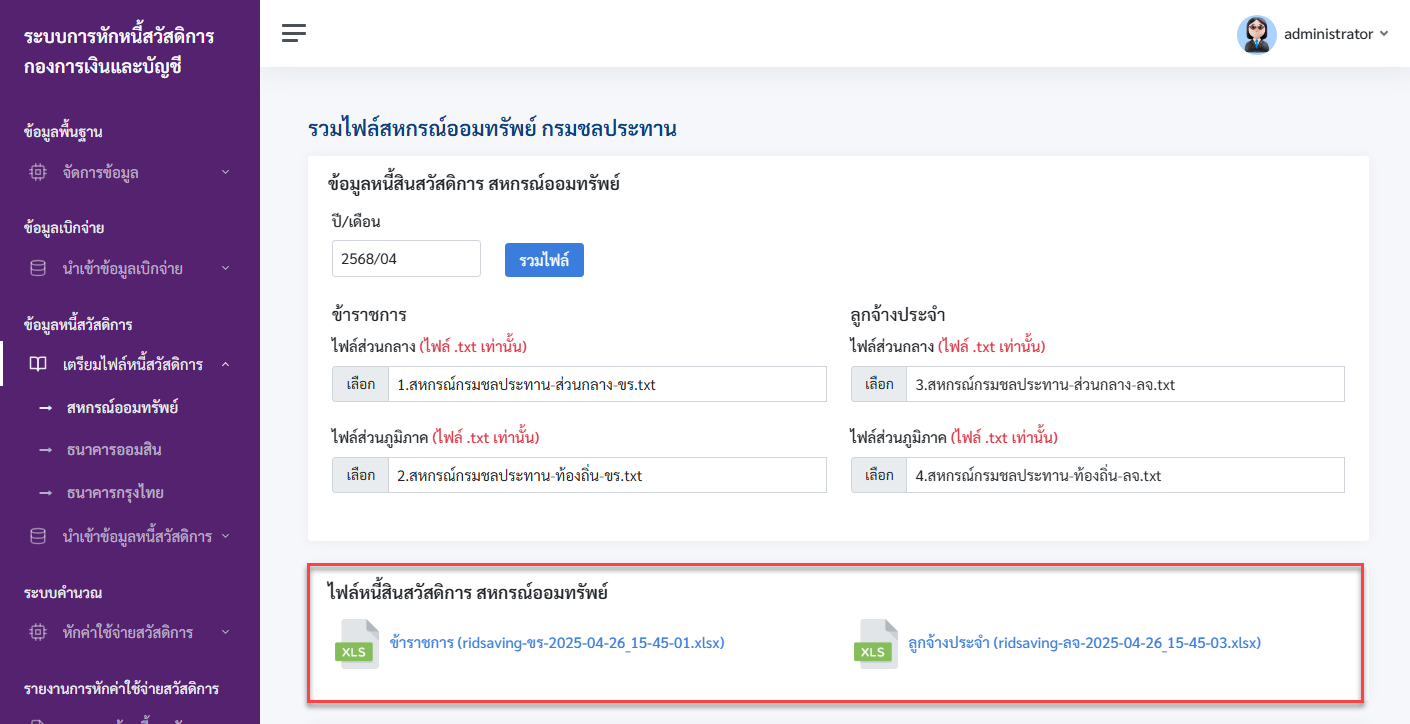Click the chip icon beside หักค่าใช้จ่ายสวัสดิการ
The image size is (1410, 724).
click(38, 632)
